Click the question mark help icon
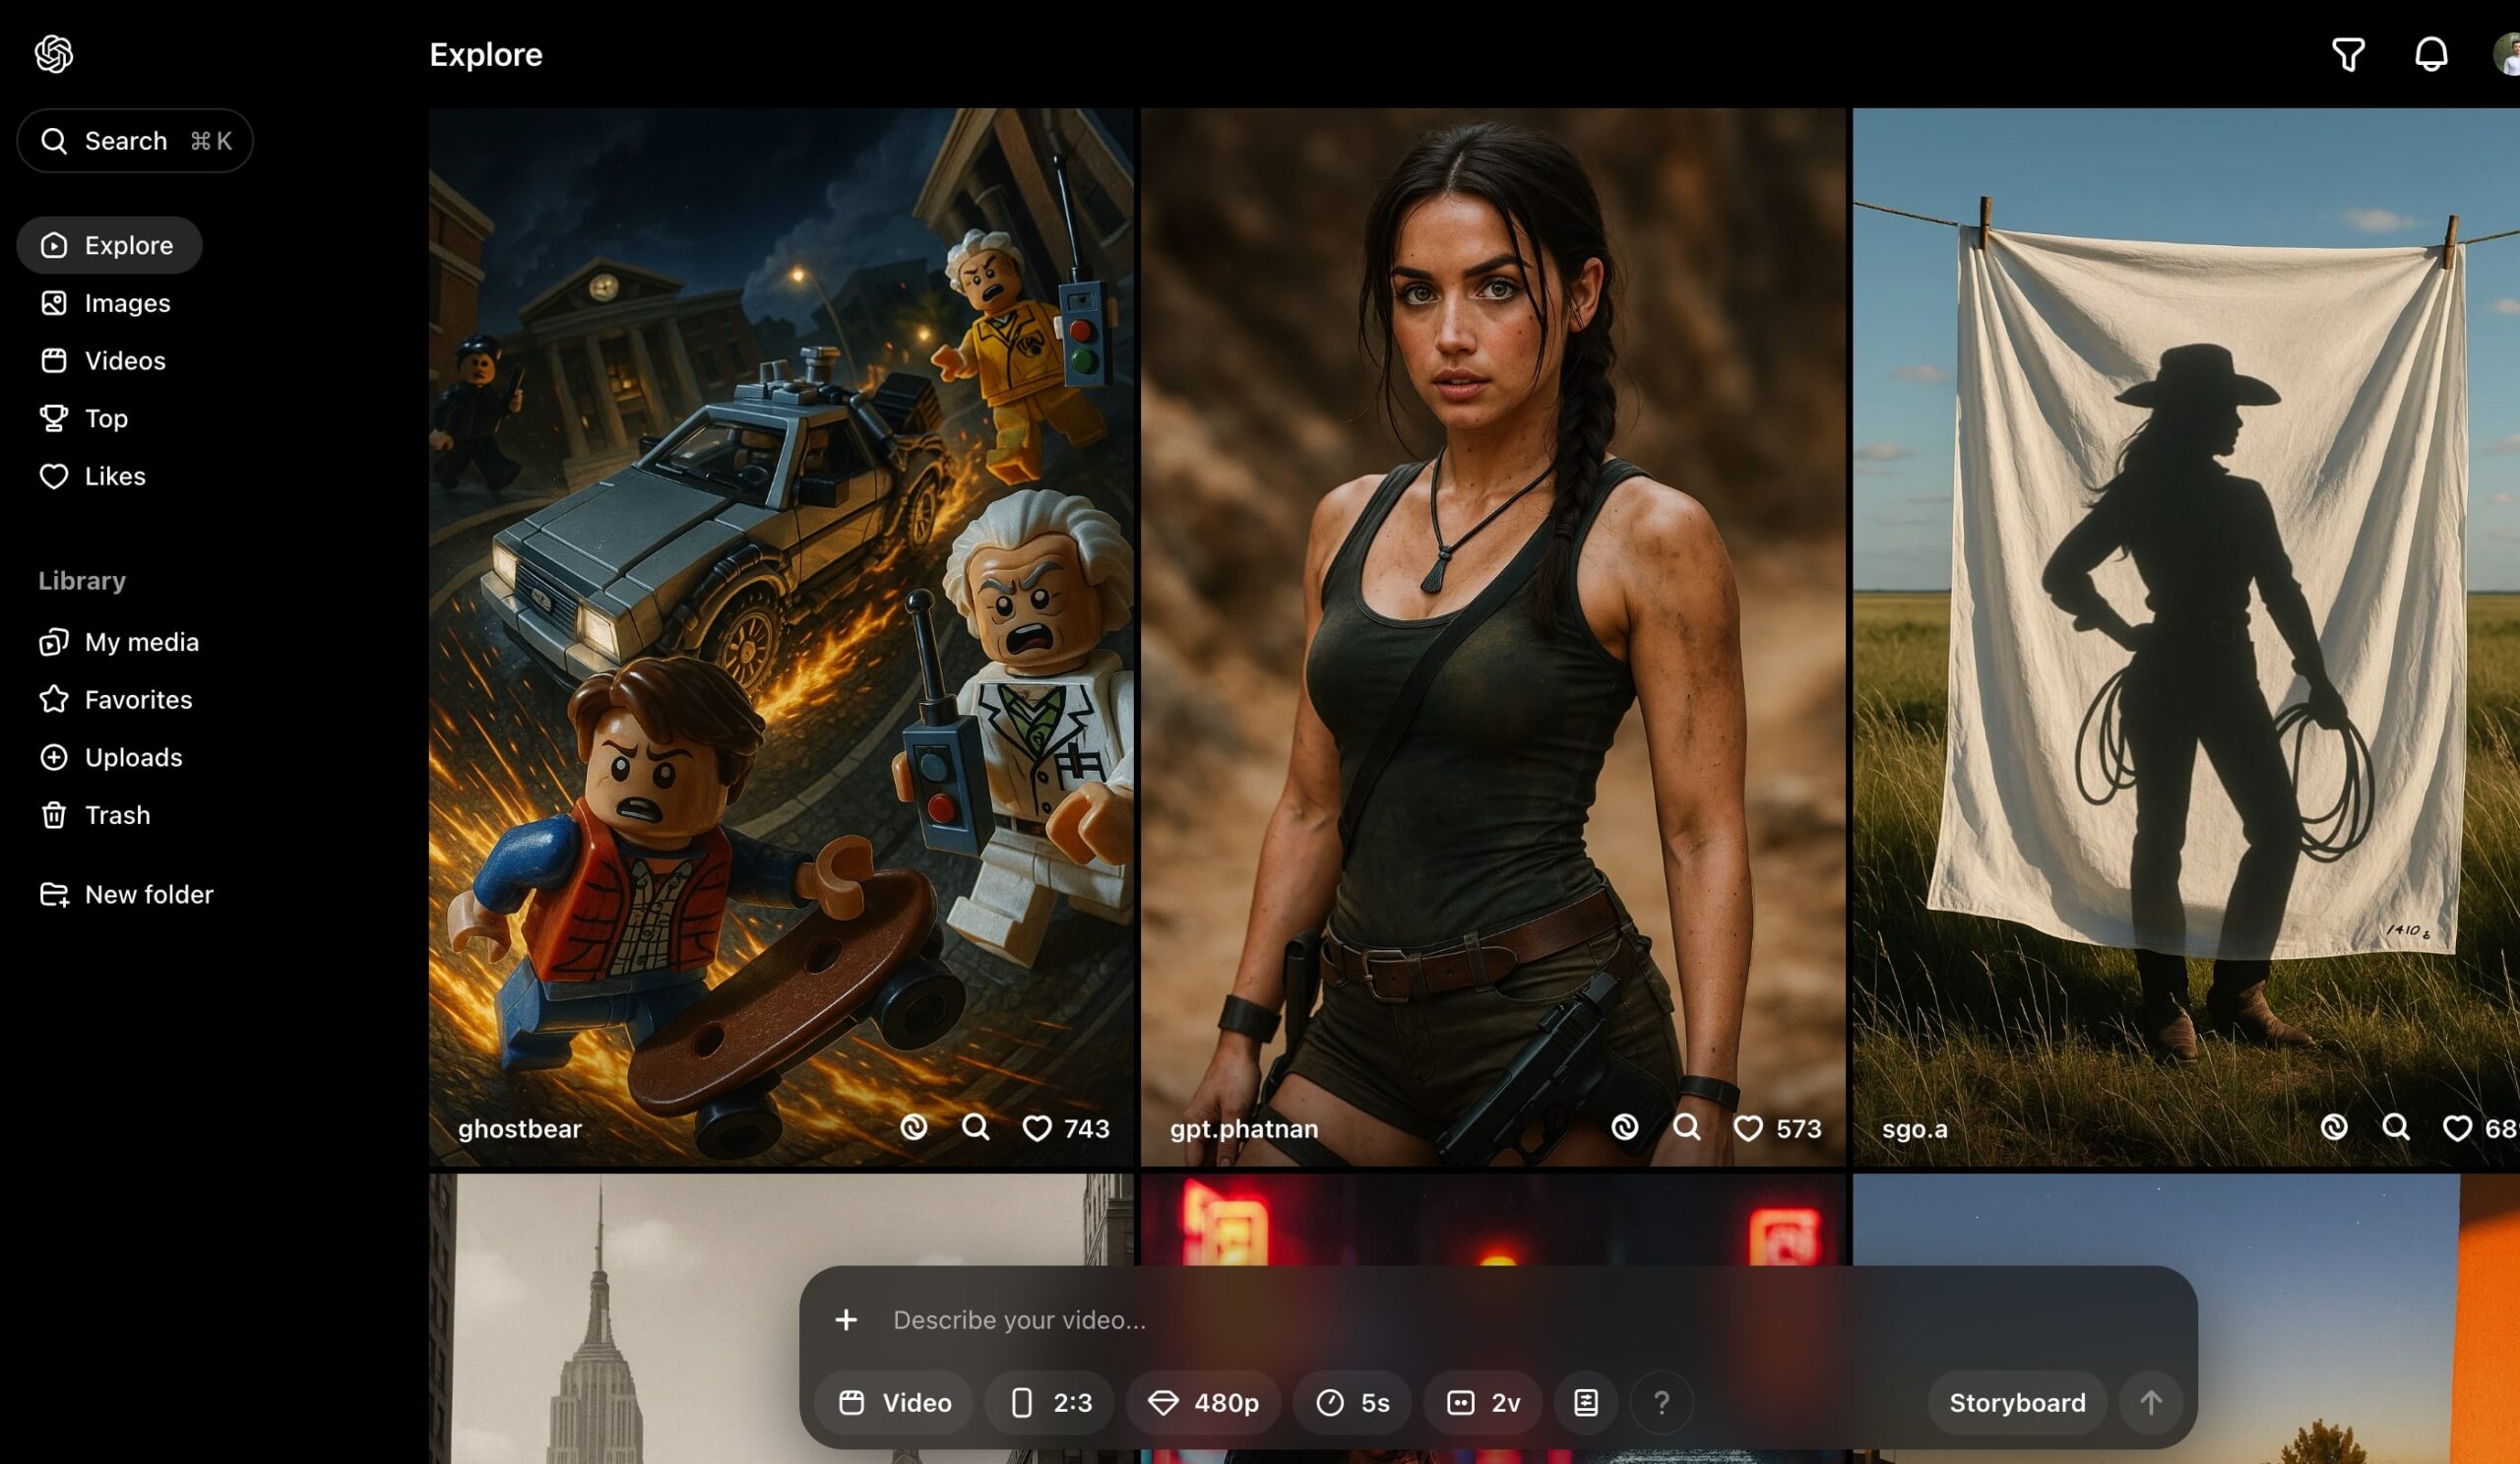 click(1661, 1402)
